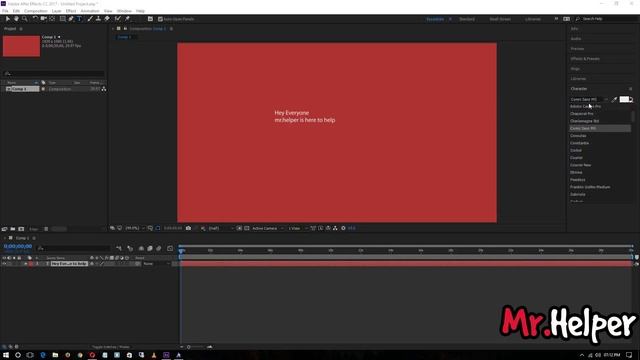Open the Active Camera view dropdown
640x360 pixels.
[267, 228]
